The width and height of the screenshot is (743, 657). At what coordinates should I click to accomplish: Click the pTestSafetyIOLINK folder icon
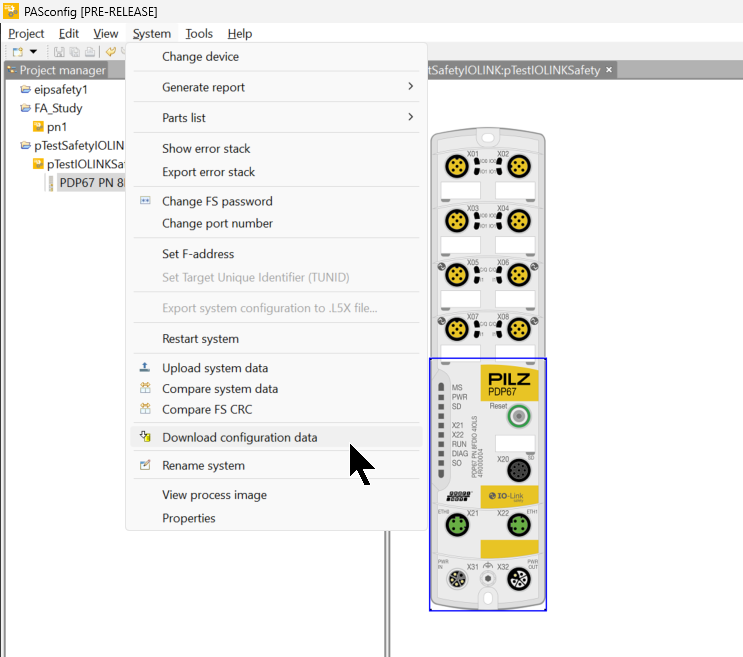(26, 145)
